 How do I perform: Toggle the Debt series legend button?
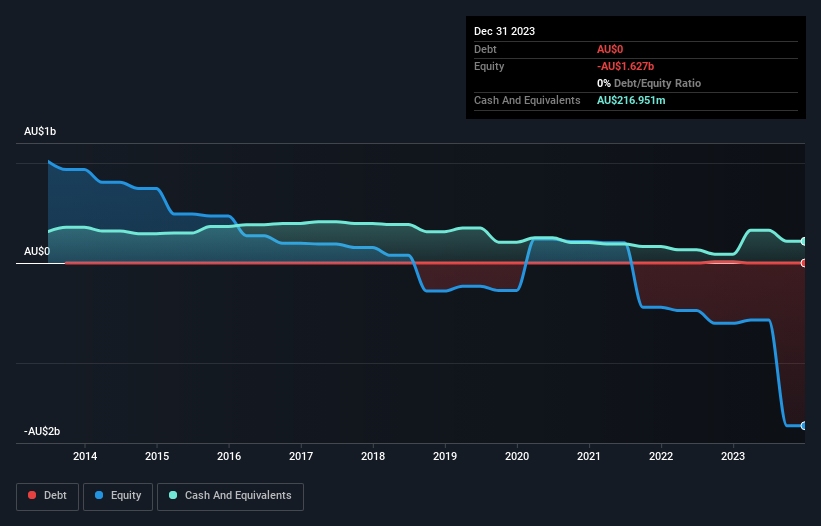click(48, 496)
